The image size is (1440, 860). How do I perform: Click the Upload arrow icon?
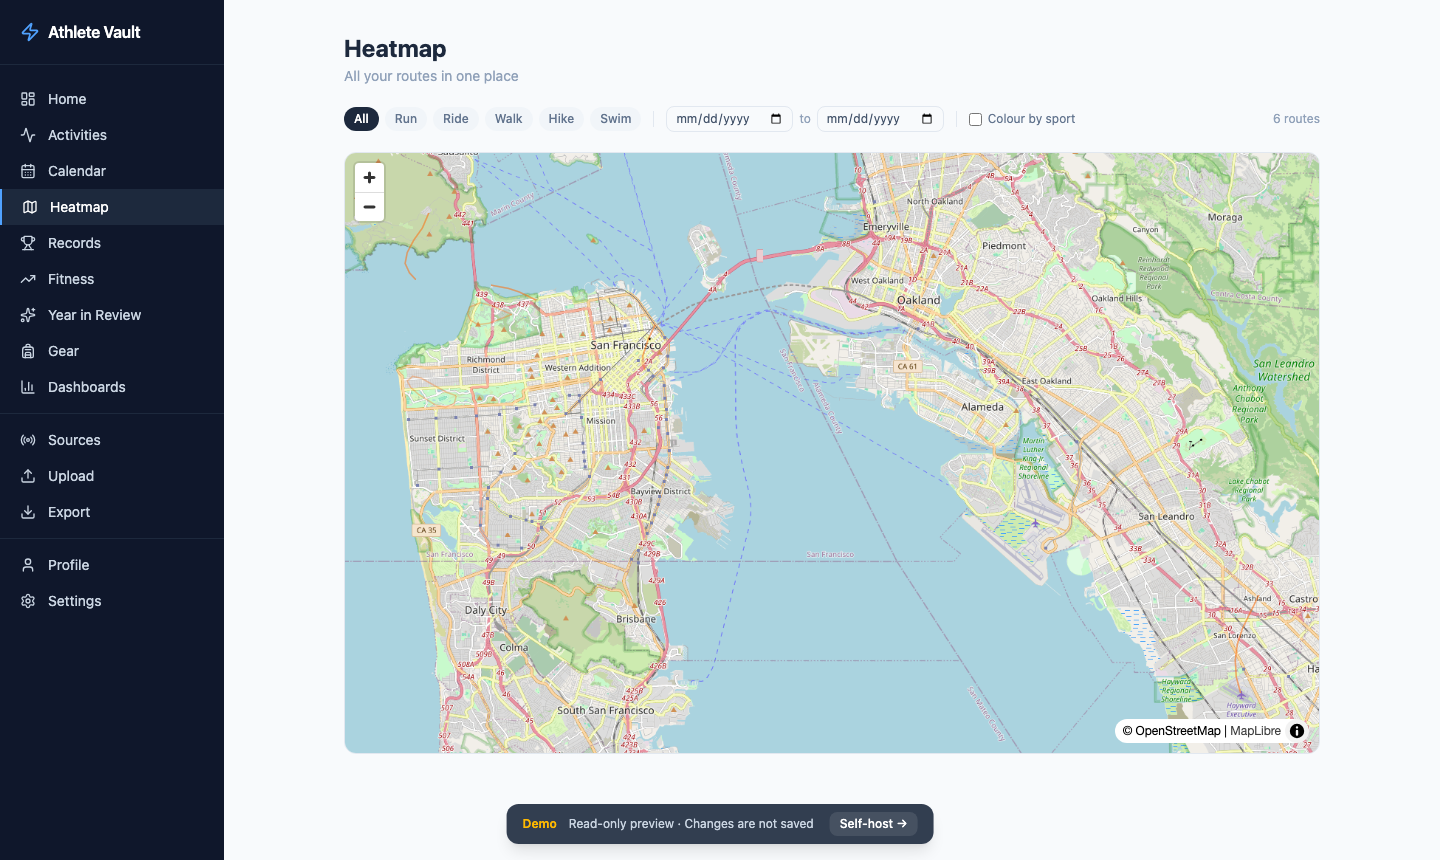[28, 476]
